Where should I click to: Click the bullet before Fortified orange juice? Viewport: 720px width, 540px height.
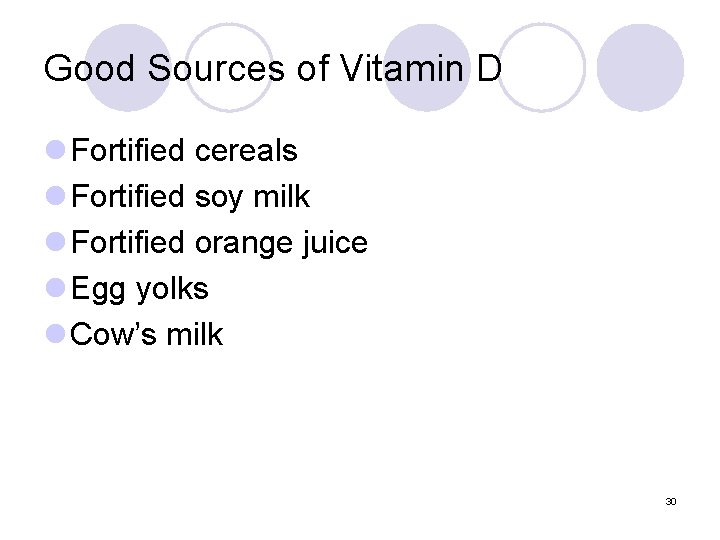coord(56,243)
